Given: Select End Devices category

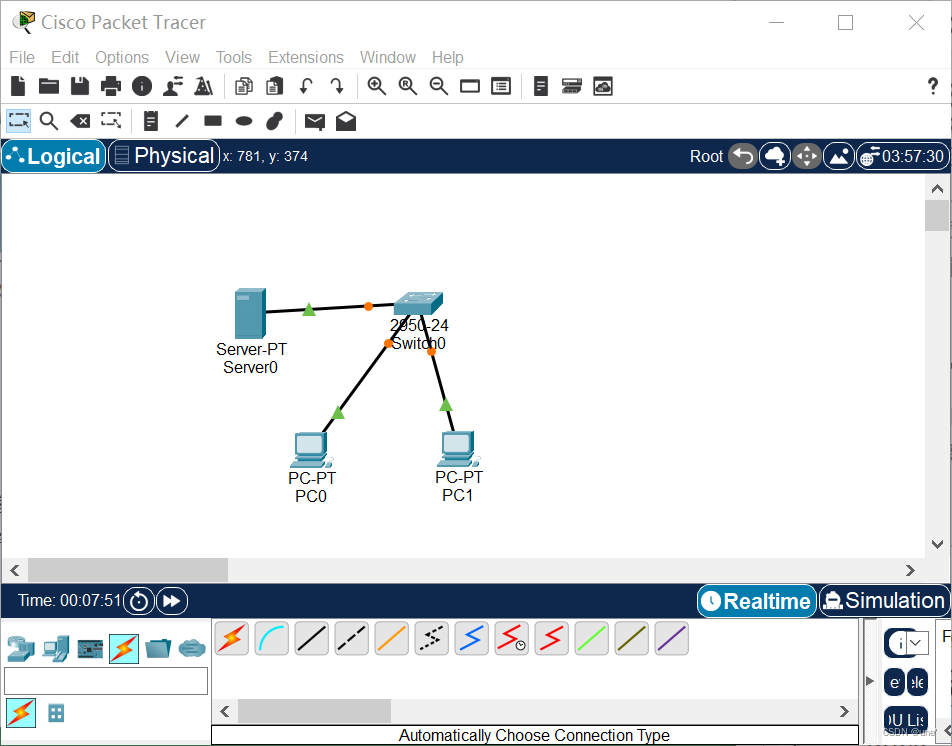Looking at the screenshot, I should pyautogui.click(x=55, y=649).
